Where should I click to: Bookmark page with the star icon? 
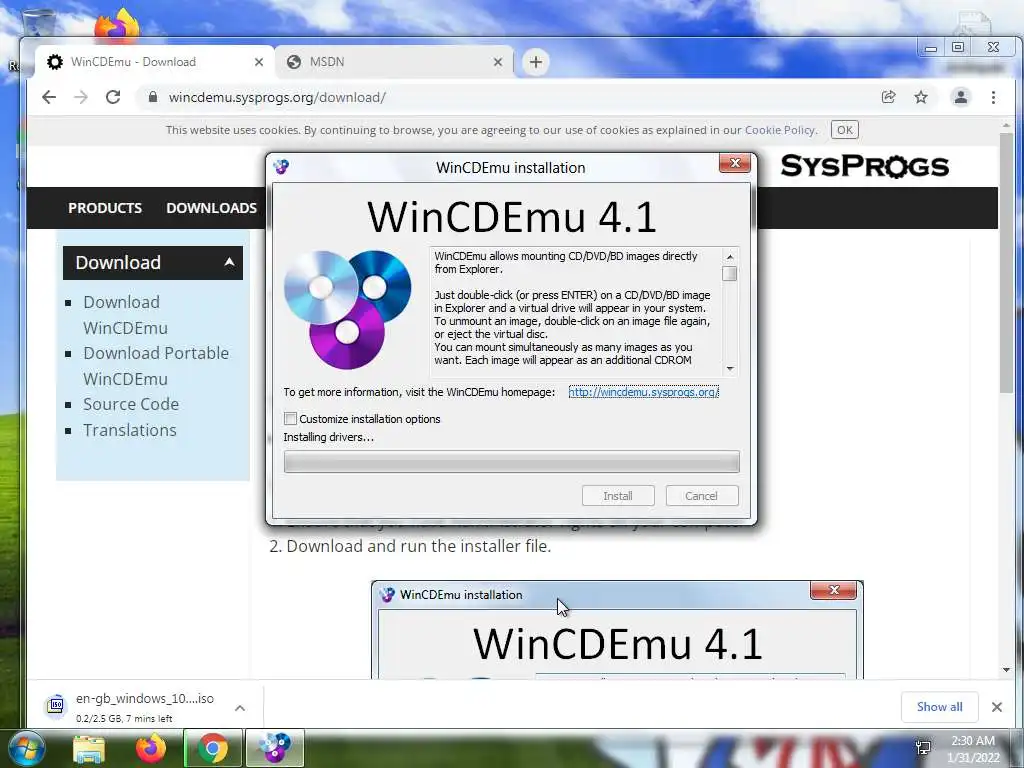coord(921,97)
